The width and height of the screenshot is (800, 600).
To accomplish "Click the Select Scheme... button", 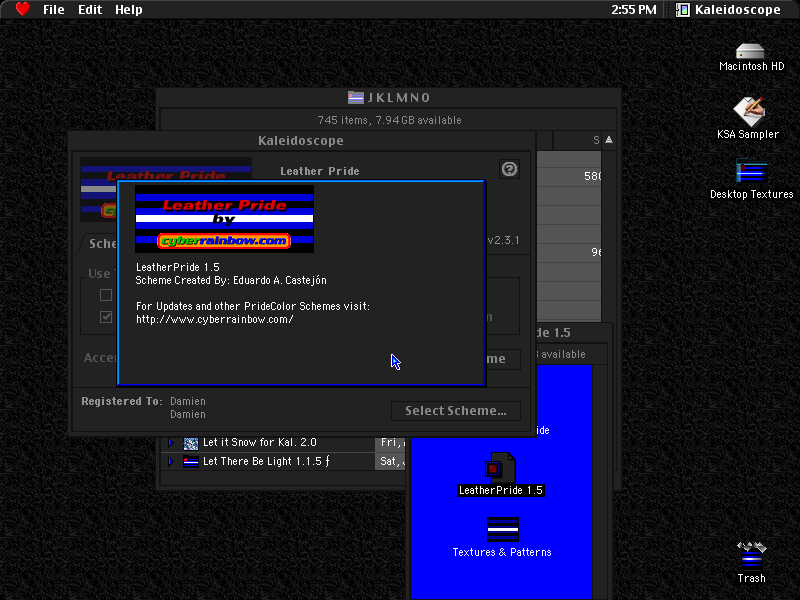I will click(456, 411).
